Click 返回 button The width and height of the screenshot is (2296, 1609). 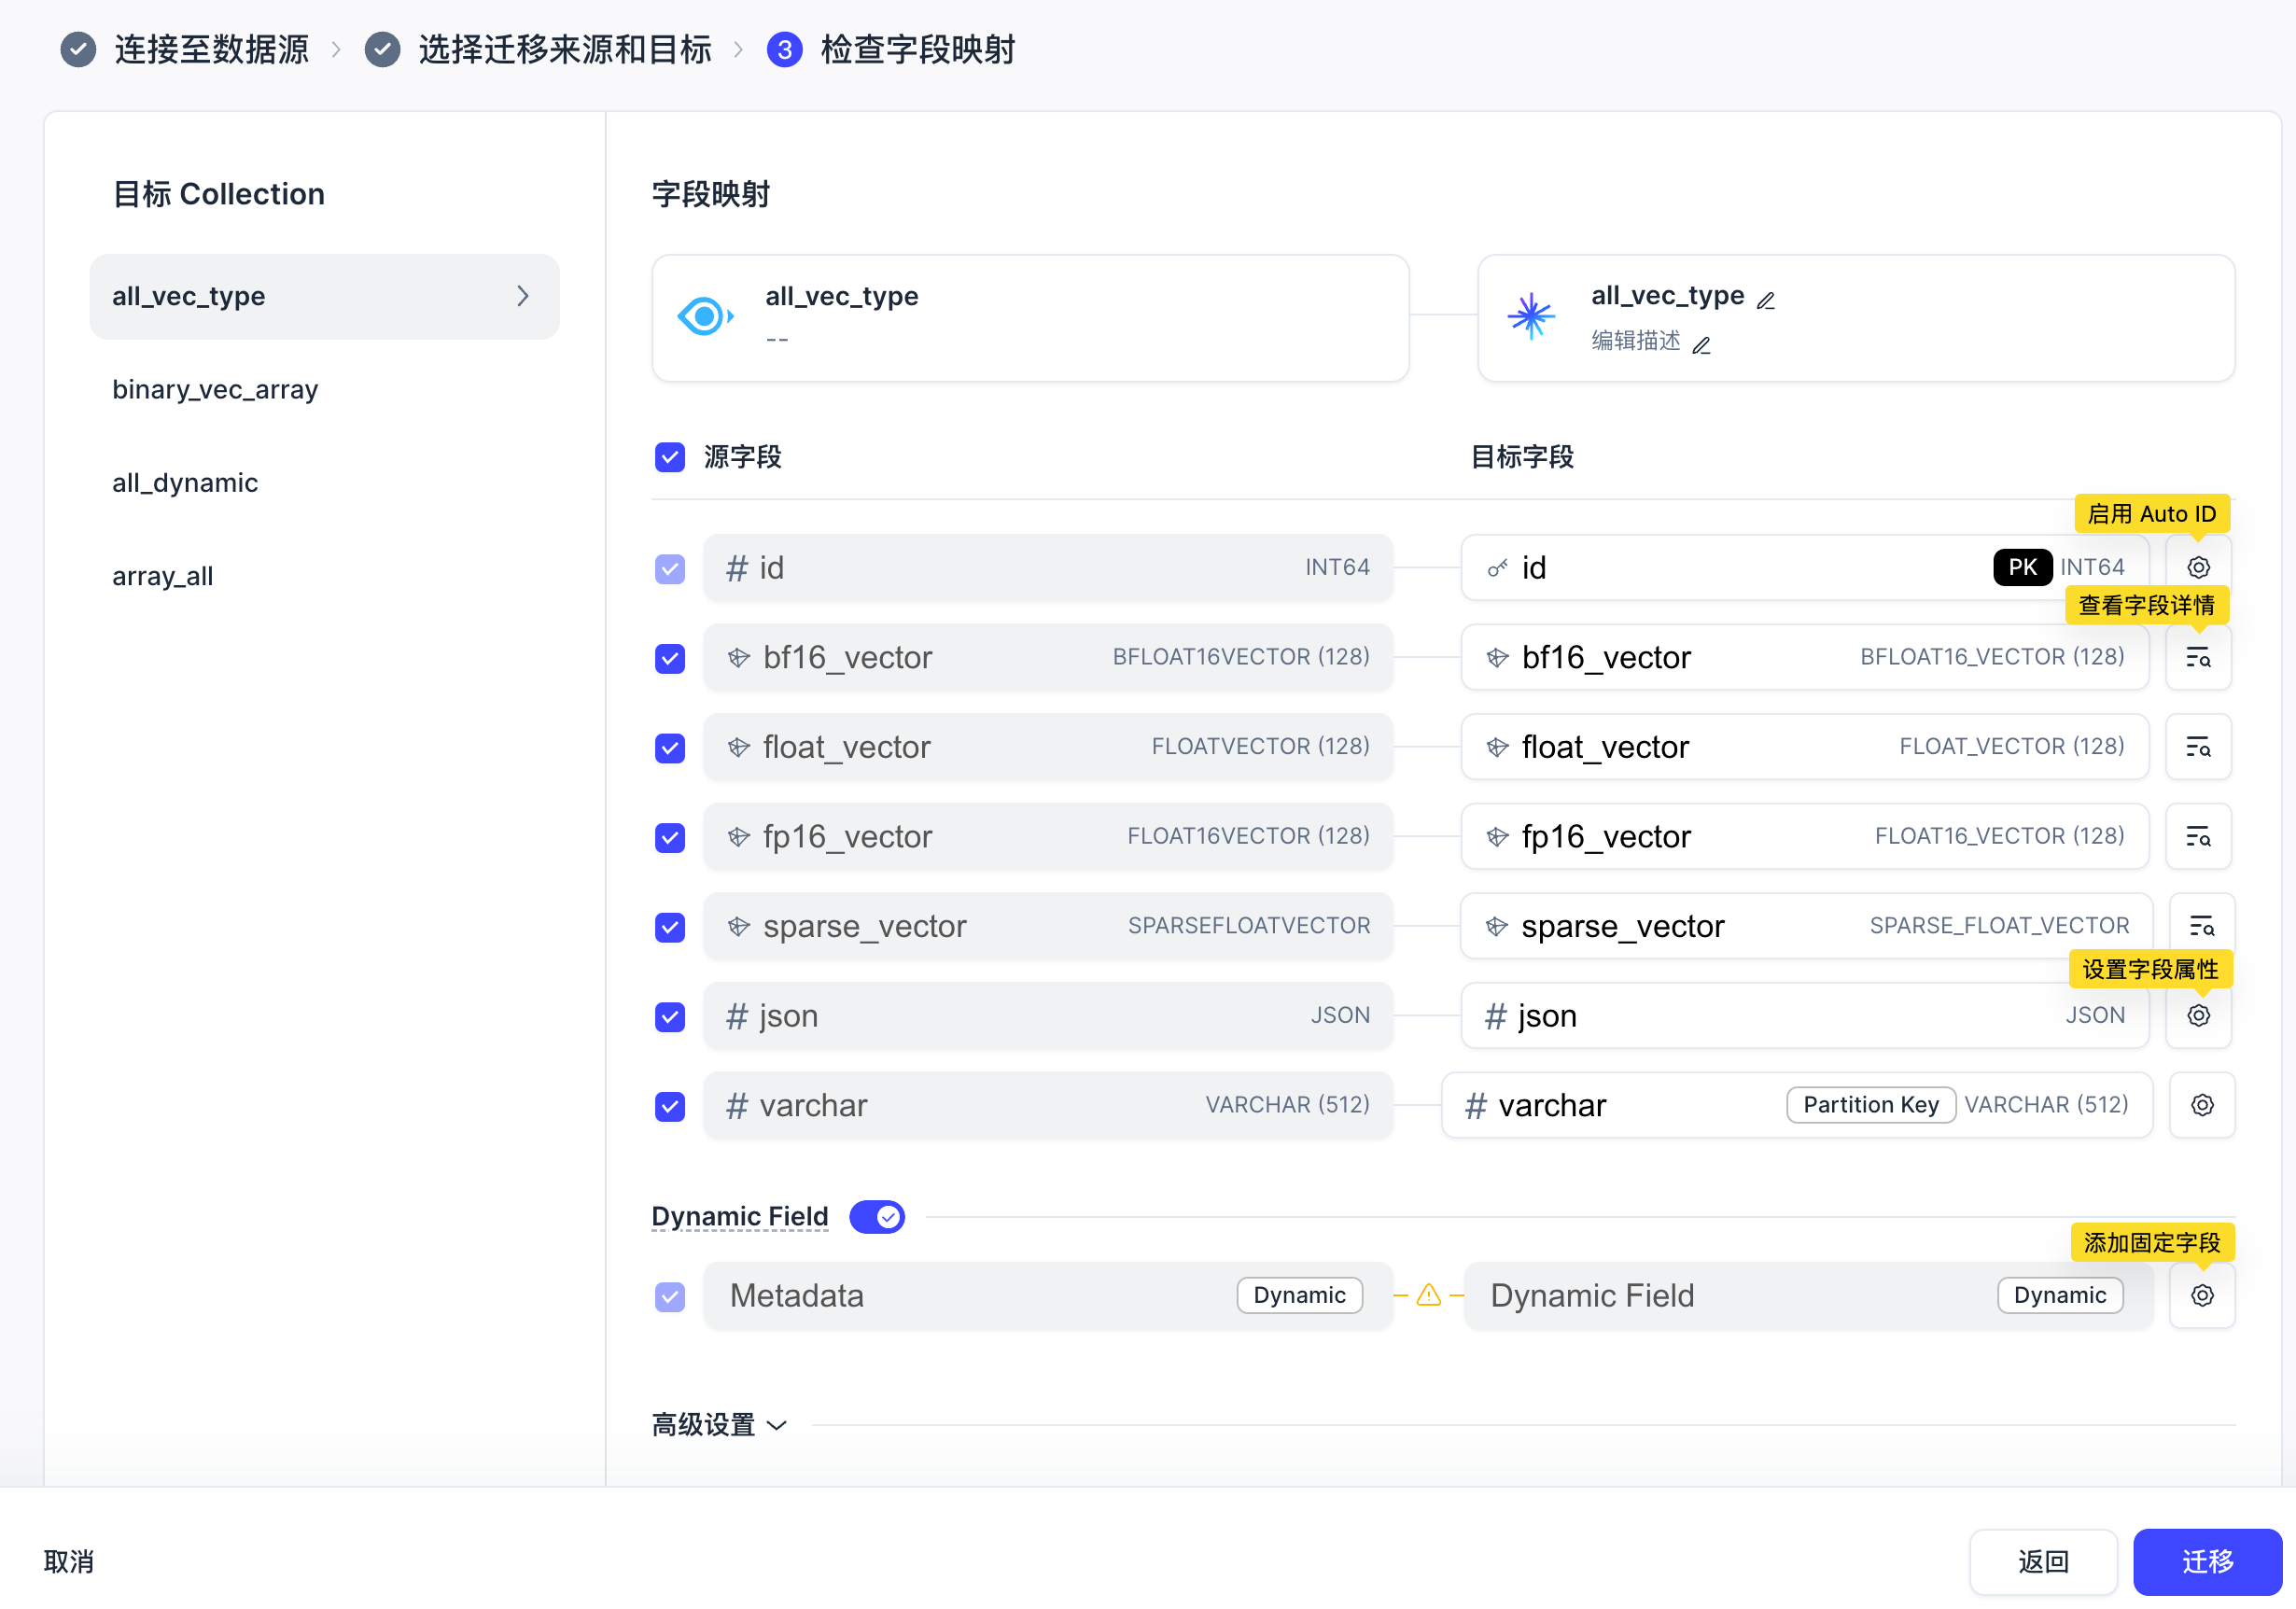click(2043, 1561)
